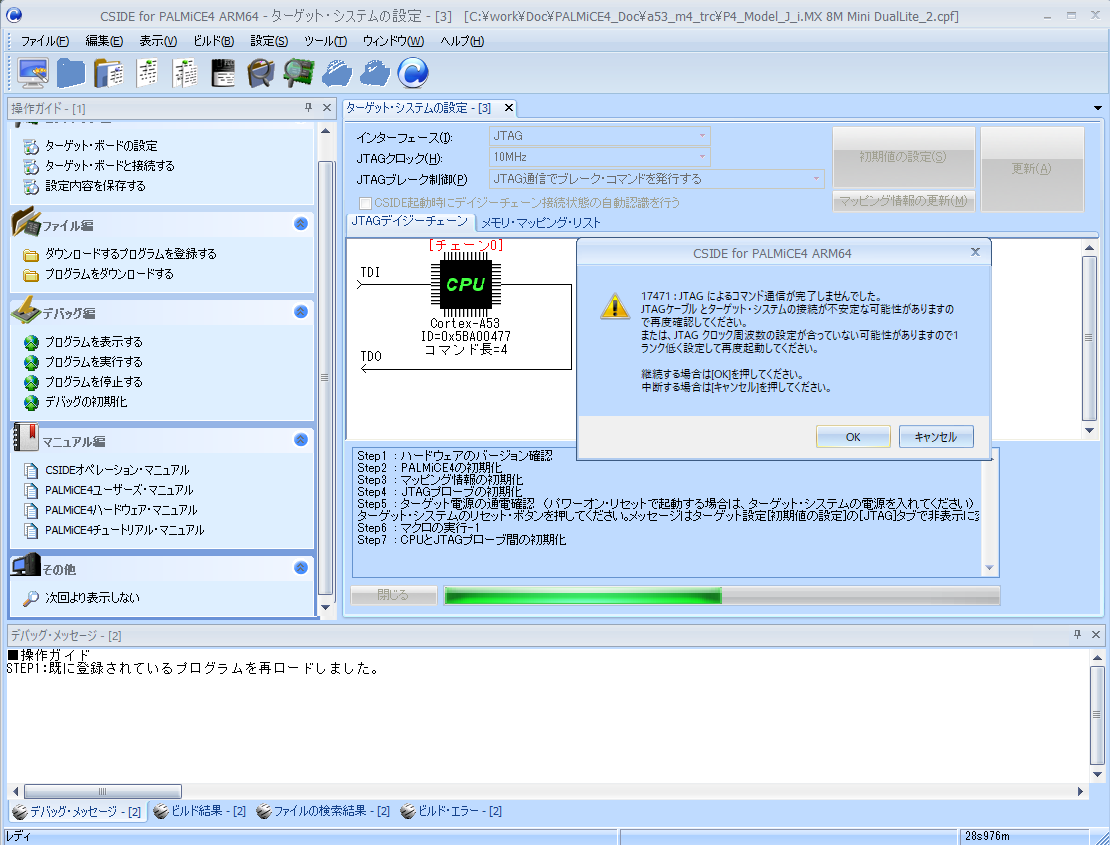Click the monitor wizard toolbar icon

click(33, 73)
